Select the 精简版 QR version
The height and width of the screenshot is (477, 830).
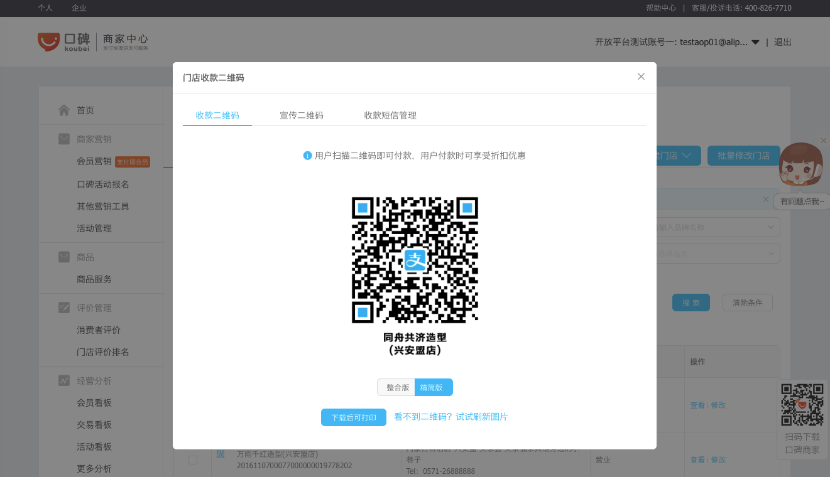tap(434, 387)
